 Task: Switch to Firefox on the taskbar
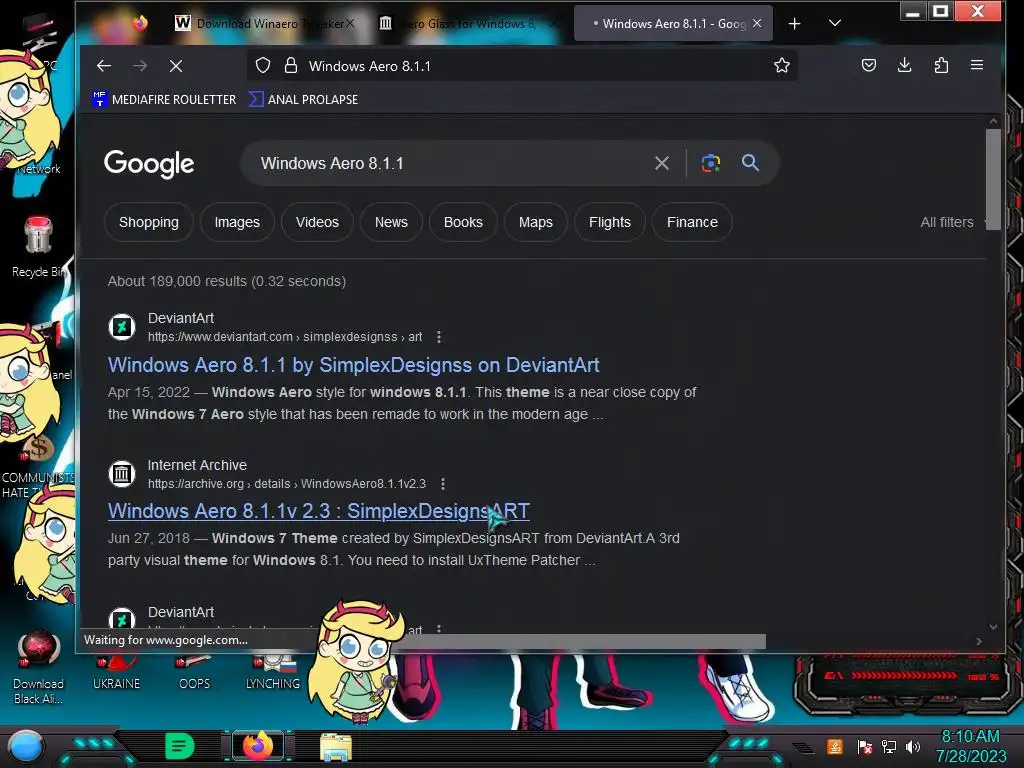(257, 746)
